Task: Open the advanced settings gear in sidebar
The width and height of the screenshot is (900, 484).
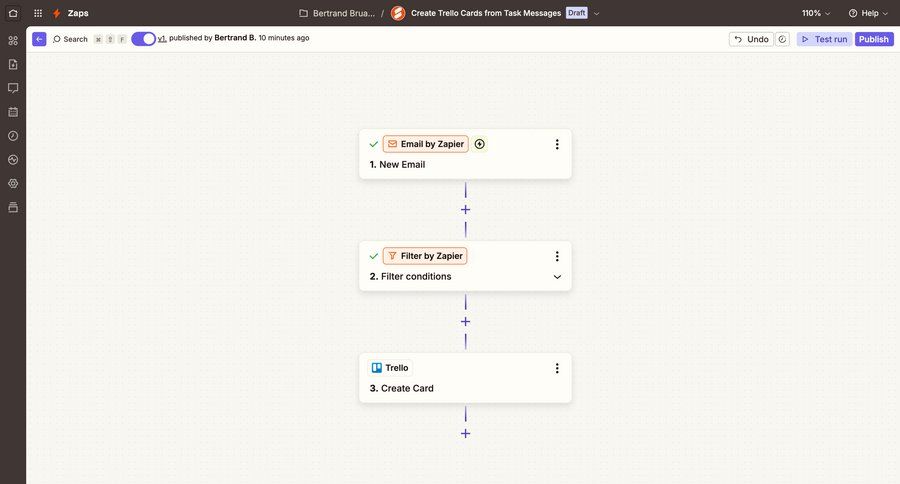Action: coord(13,183)
